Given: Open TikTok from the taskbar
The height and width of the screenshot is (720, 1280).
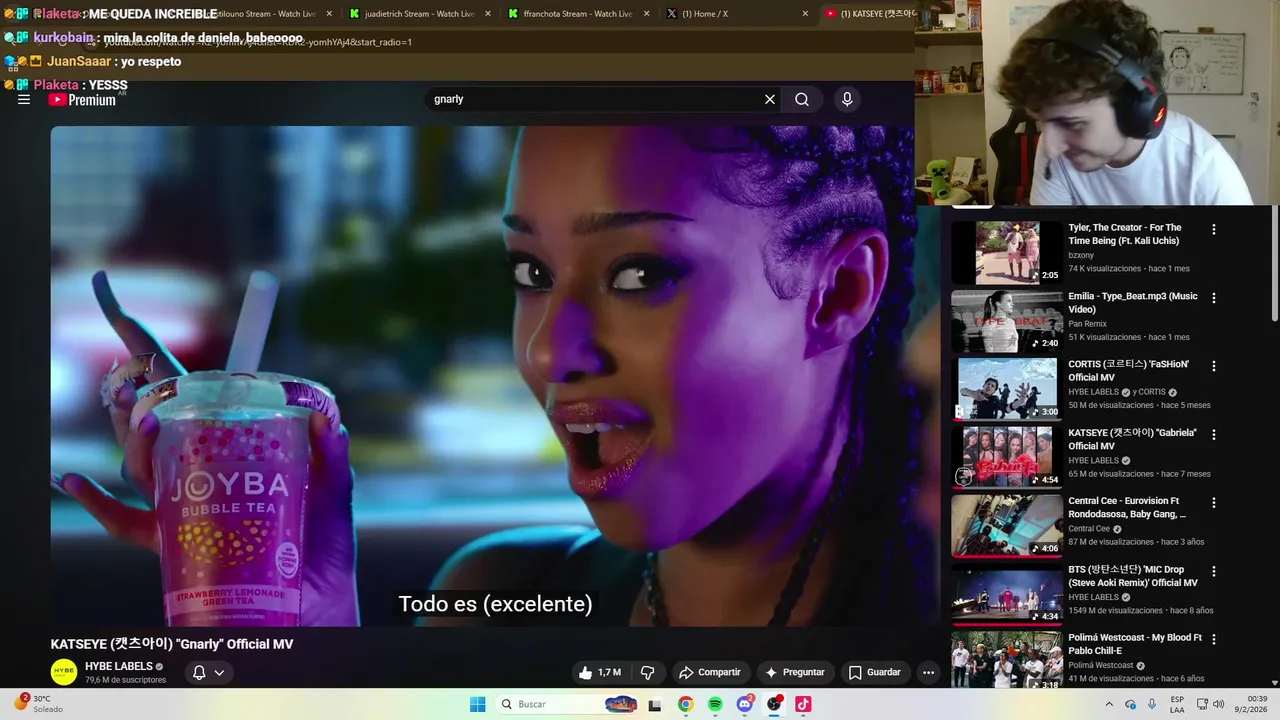Looking at the screenshot, I should coord(803,704).
